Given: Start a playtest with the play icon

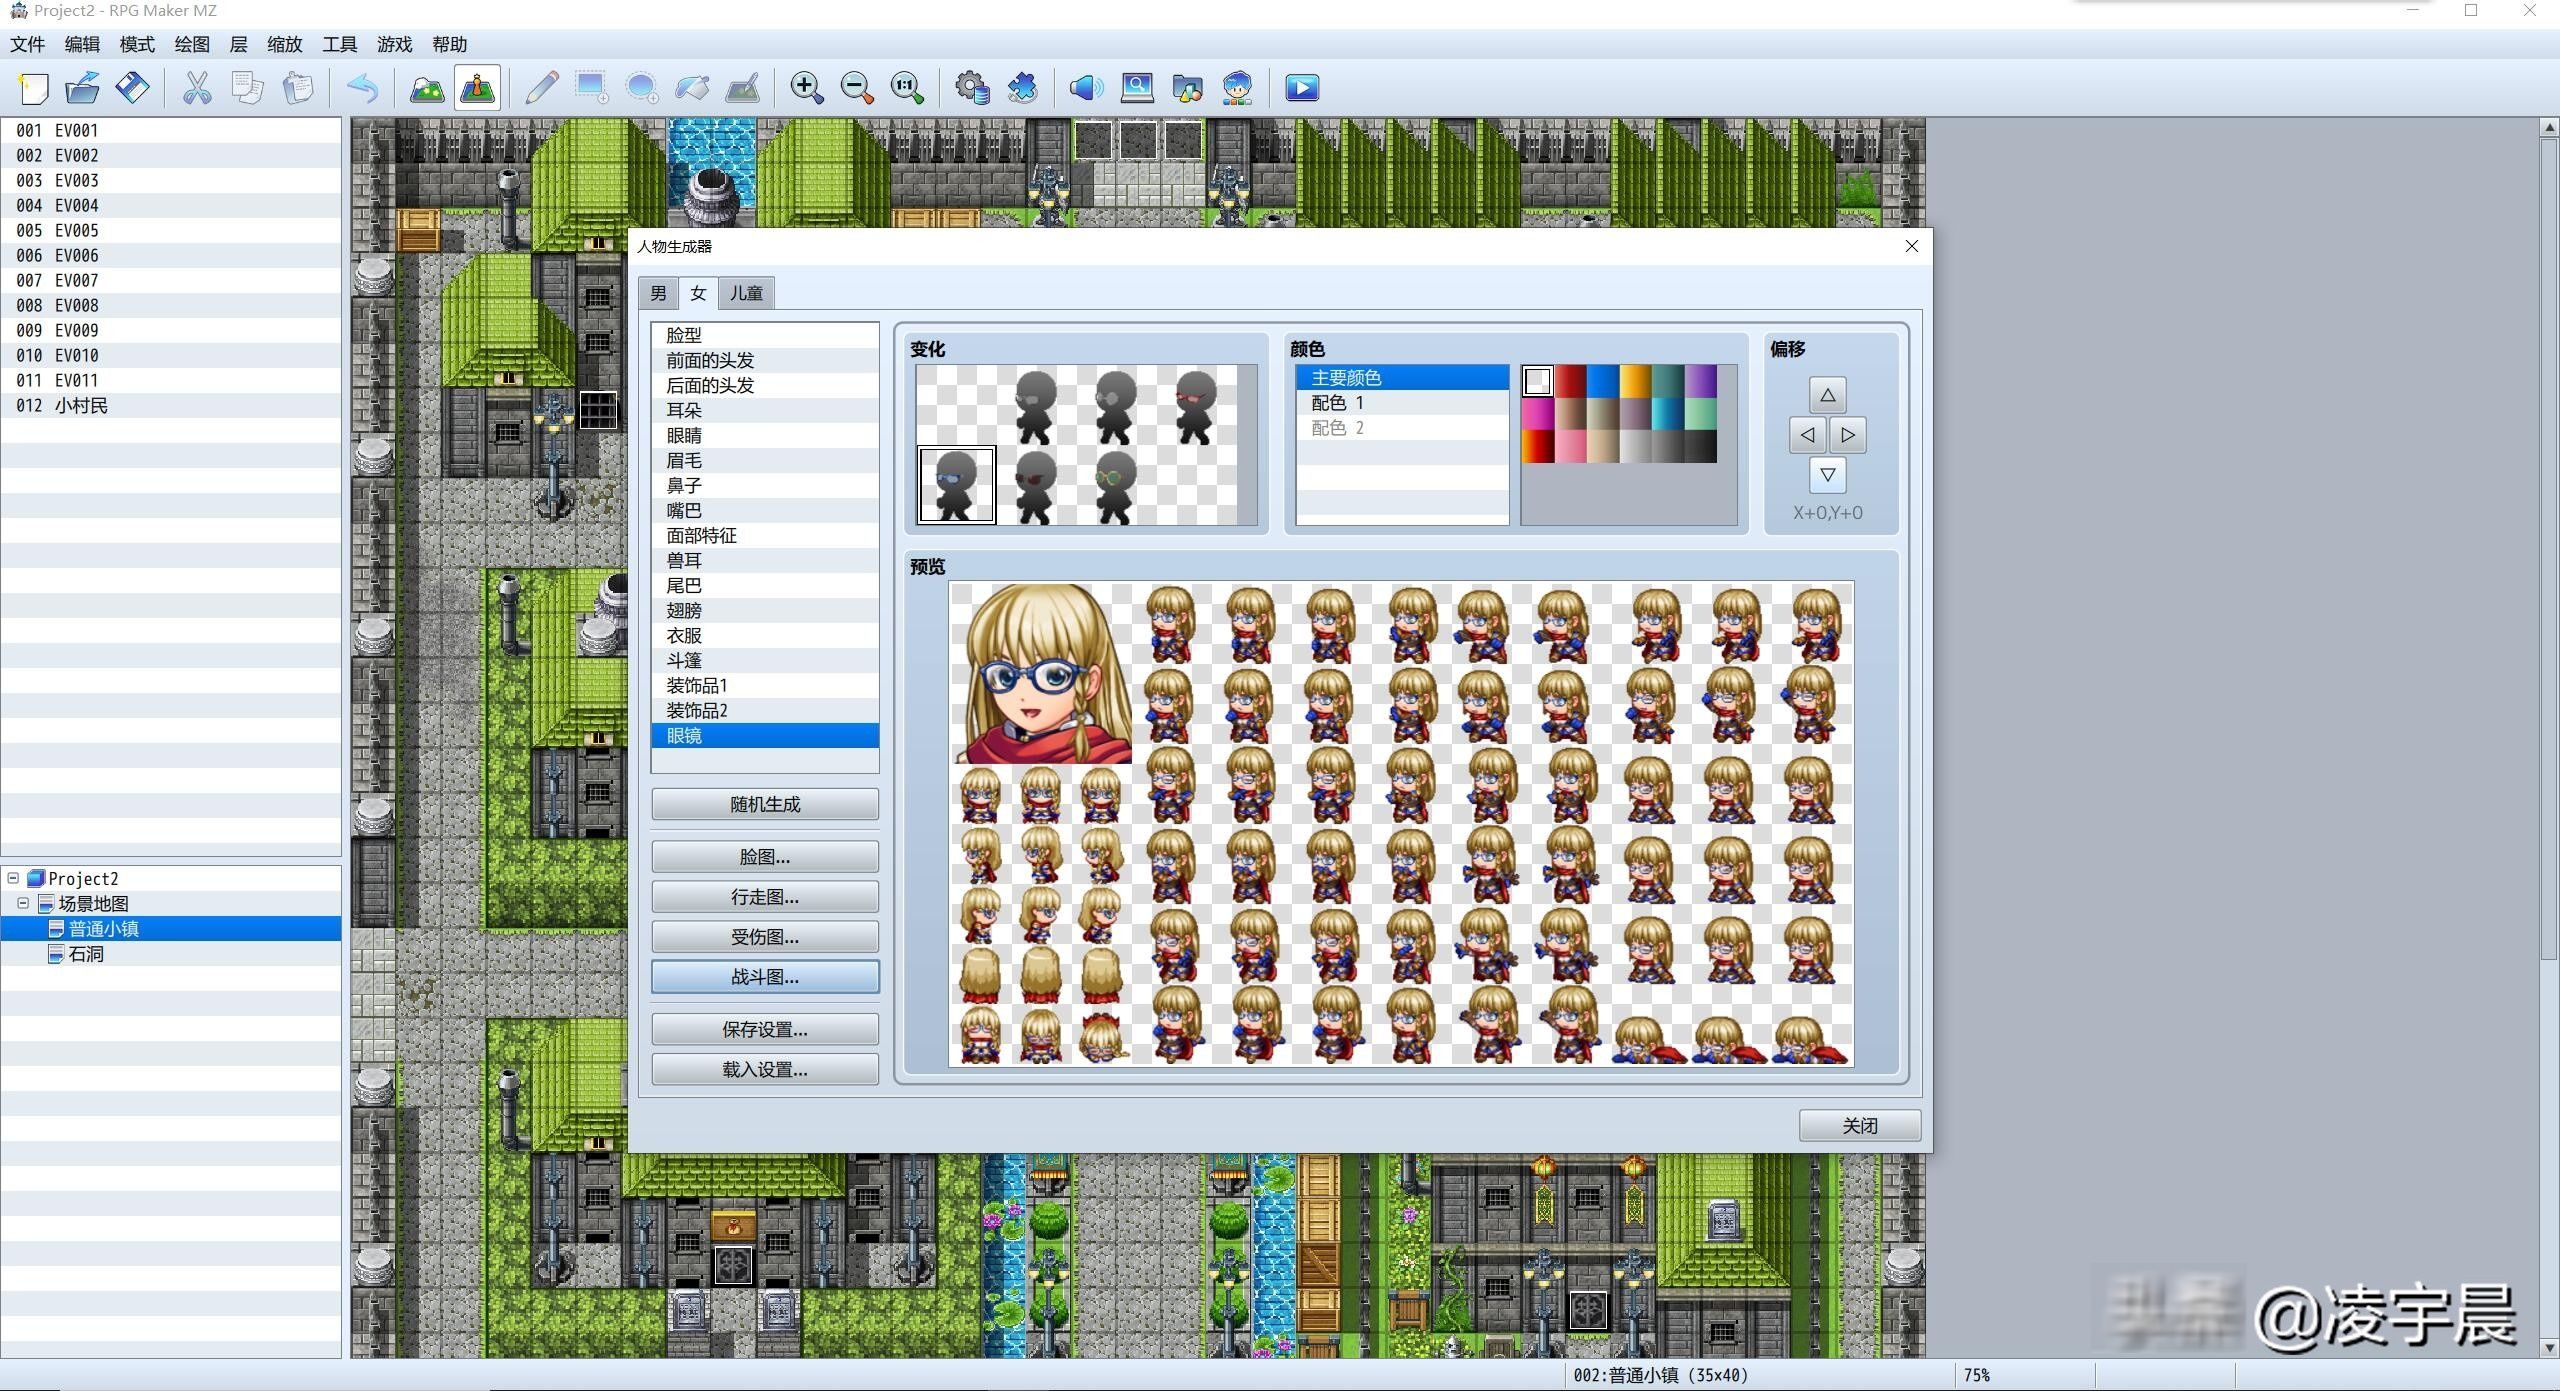Looking at the screenshot, I should (x=1300, y=87).
